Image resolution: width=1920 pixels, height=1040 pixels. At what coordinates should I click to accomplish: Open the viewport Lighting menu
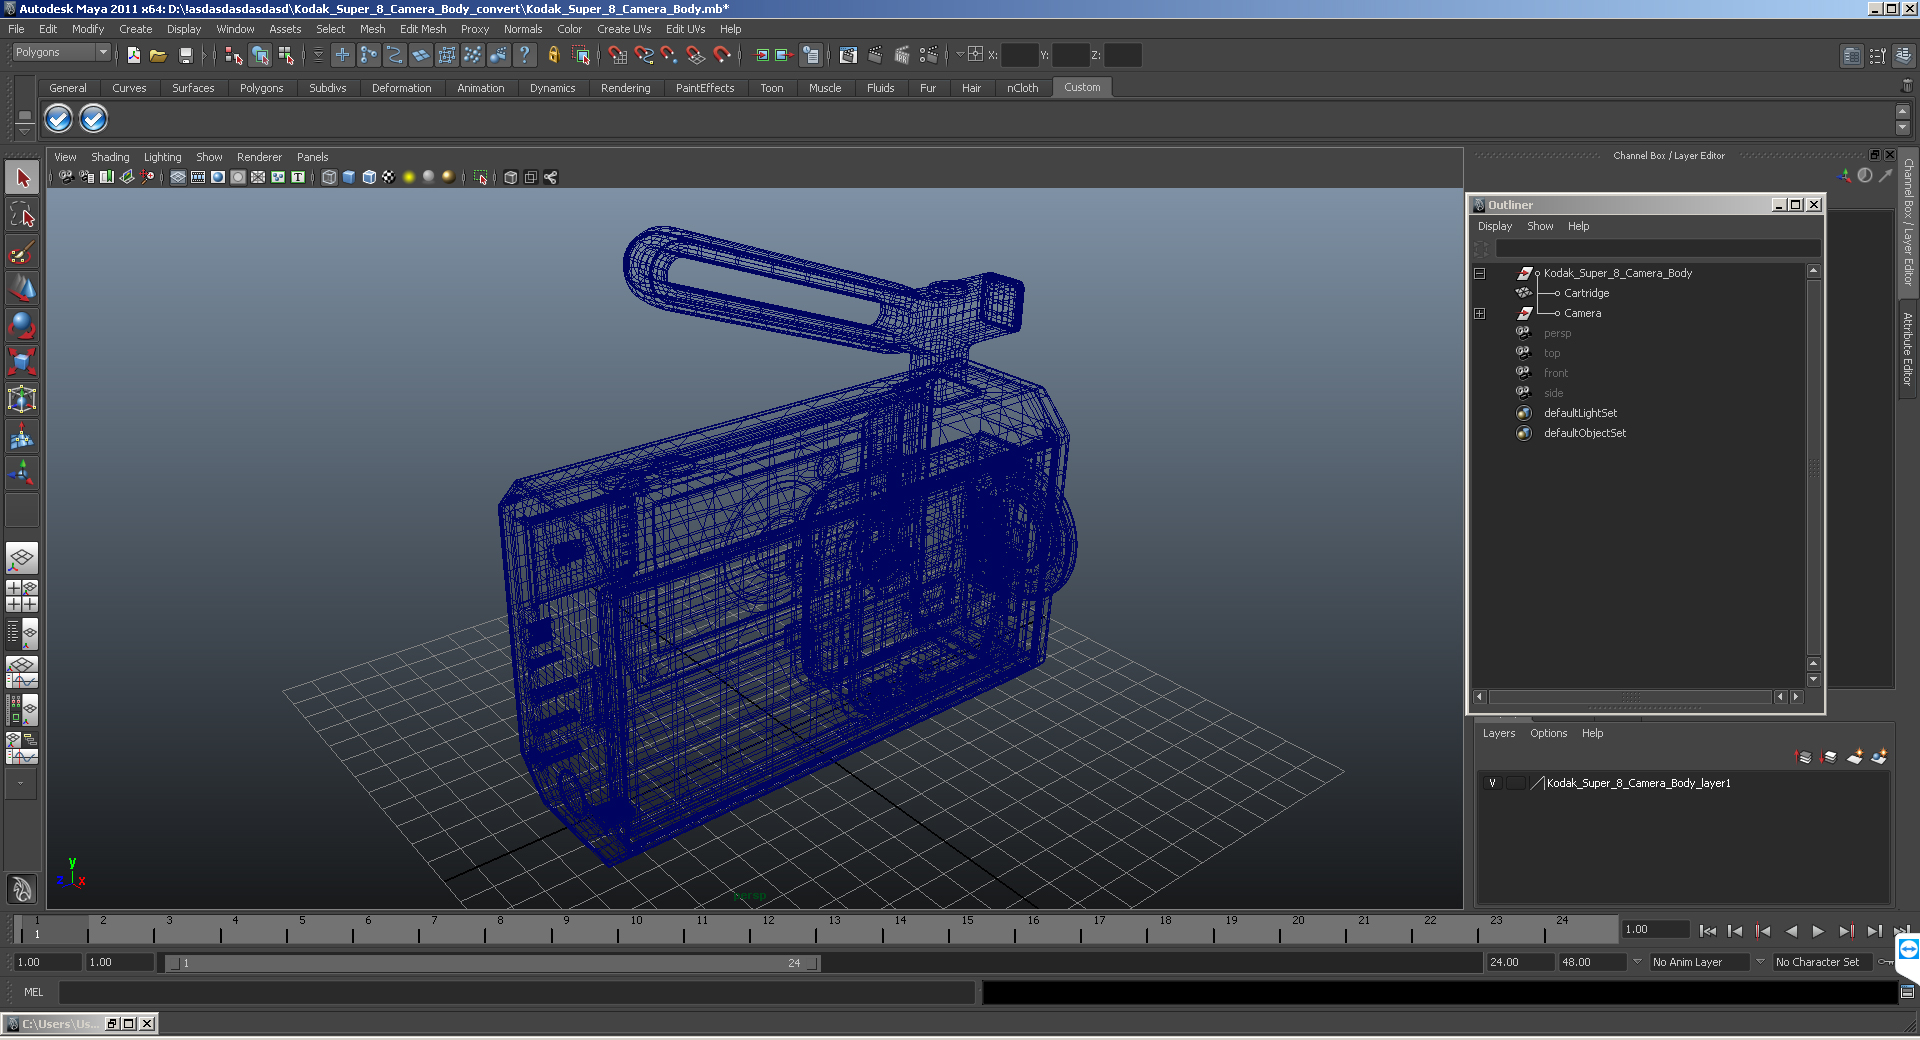(162, 157)
